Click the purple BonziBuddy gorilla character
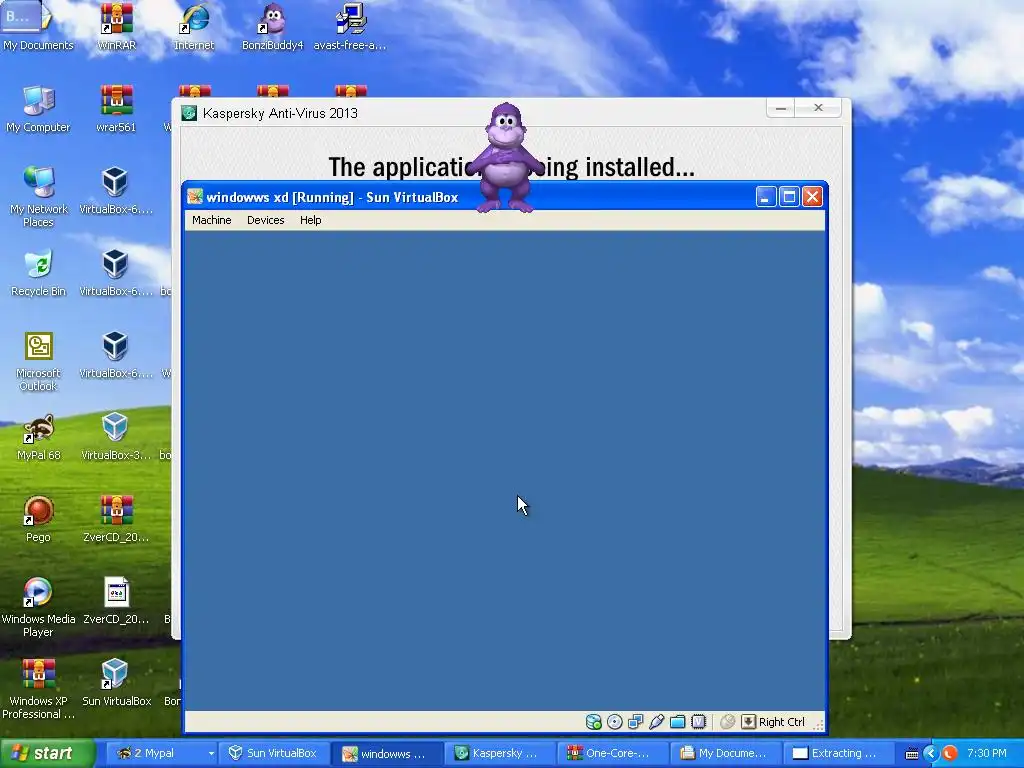This screenshot has width=1024, height=768. coord(505,157)
